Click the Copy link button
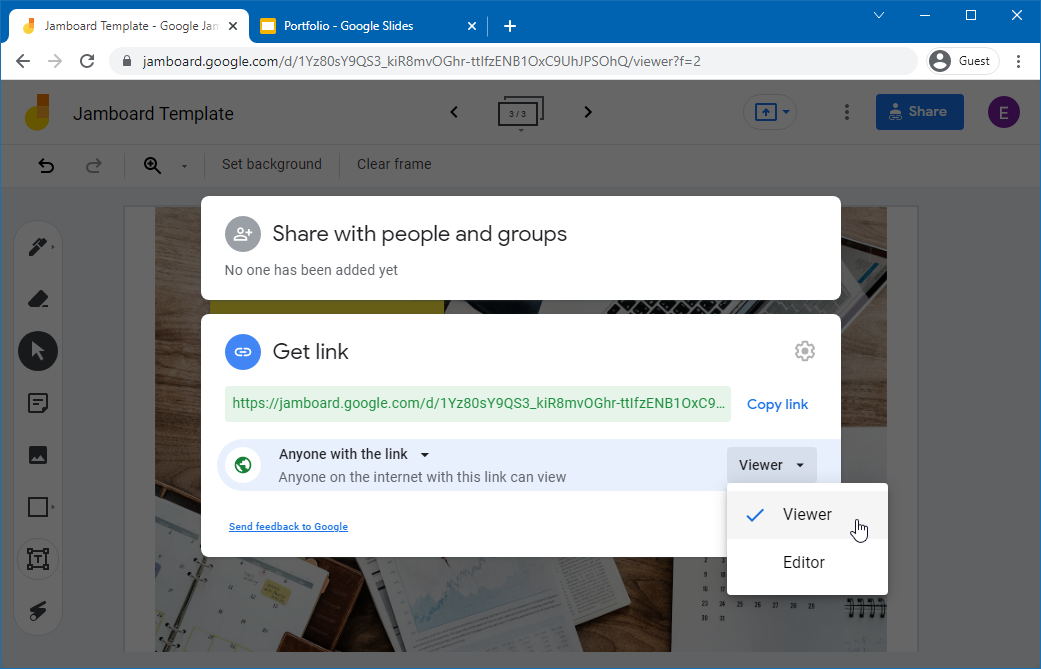 777,404
